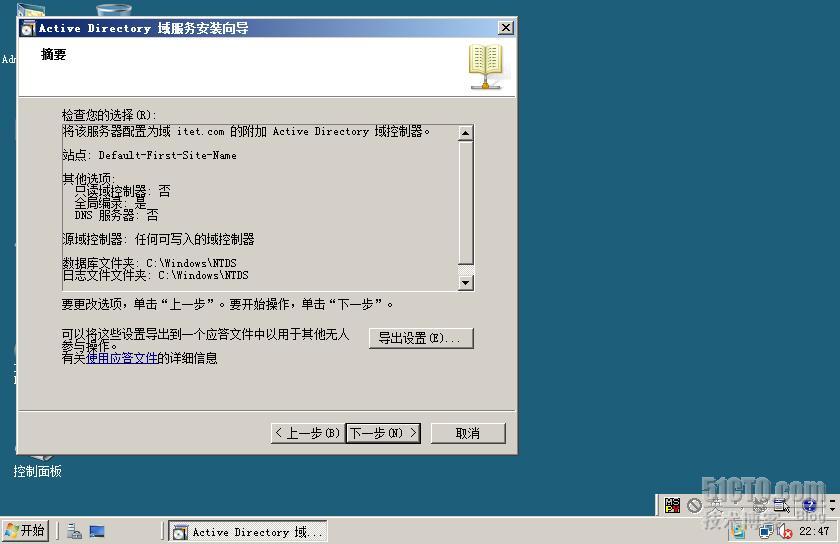Cancel the wizard with 取消 button
840x544 pixels.
point(468,433)
